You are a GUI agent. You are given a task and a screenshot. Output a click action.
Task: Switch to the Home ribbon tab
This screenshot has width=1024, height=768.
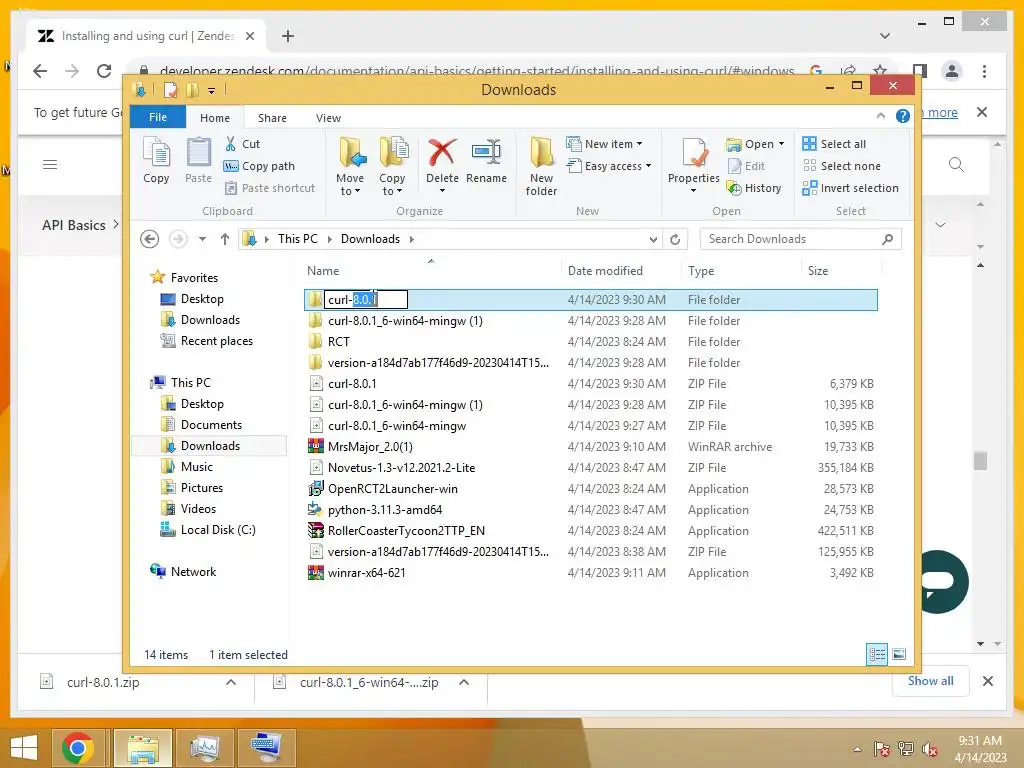click(x=215, y=118)
